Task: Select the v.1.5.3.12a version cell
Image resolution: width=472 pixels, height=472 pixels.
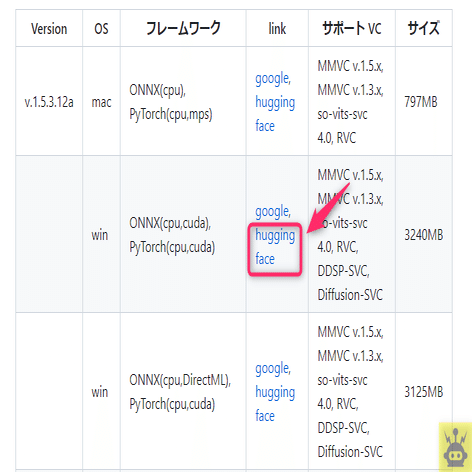Action: (49, 101)
